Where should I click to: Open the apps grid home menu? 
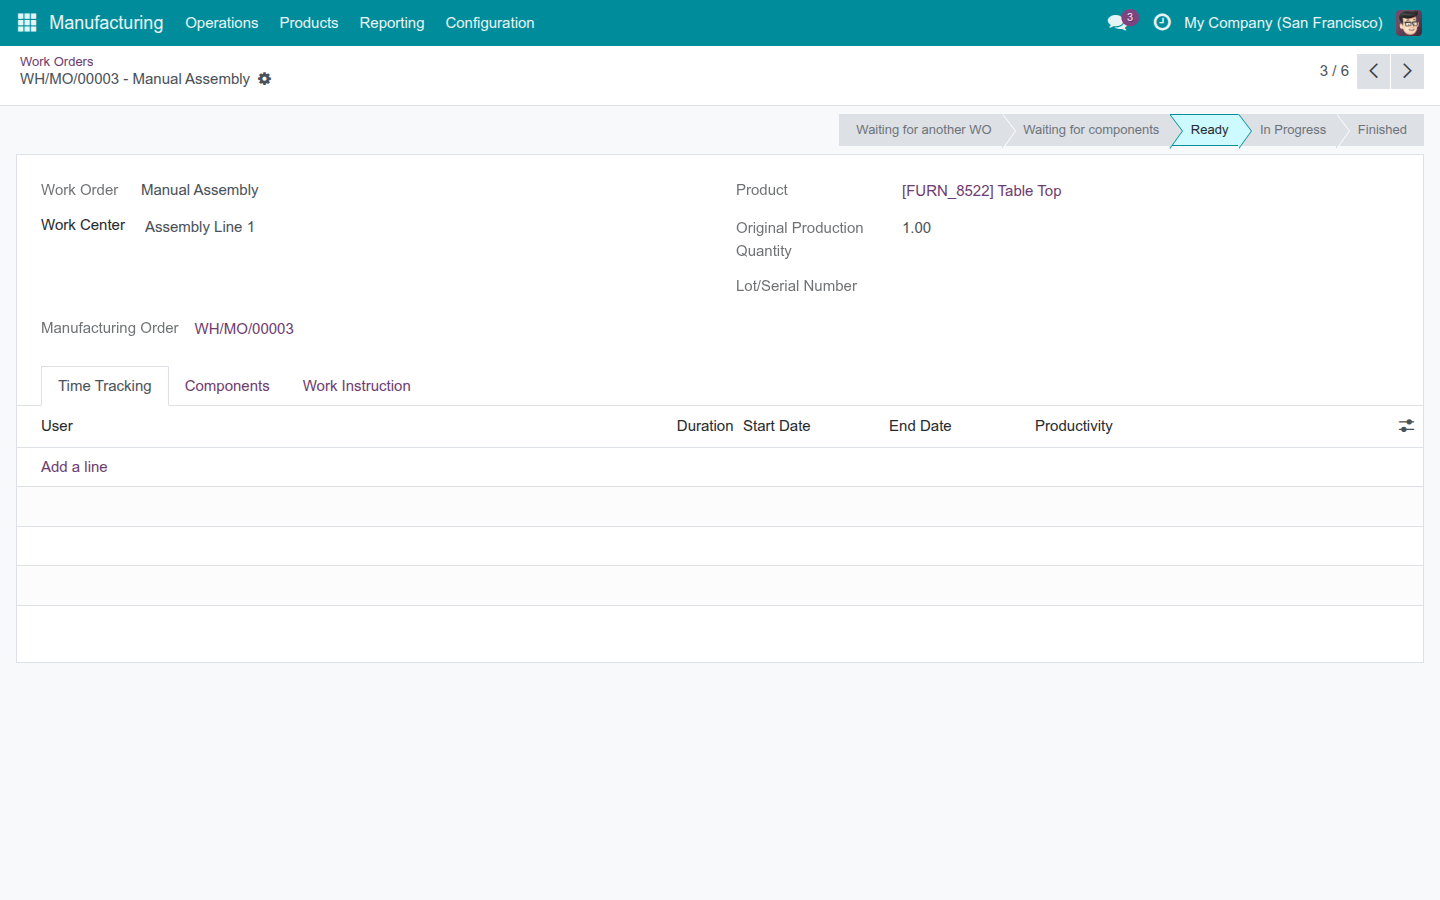[27, 22]
